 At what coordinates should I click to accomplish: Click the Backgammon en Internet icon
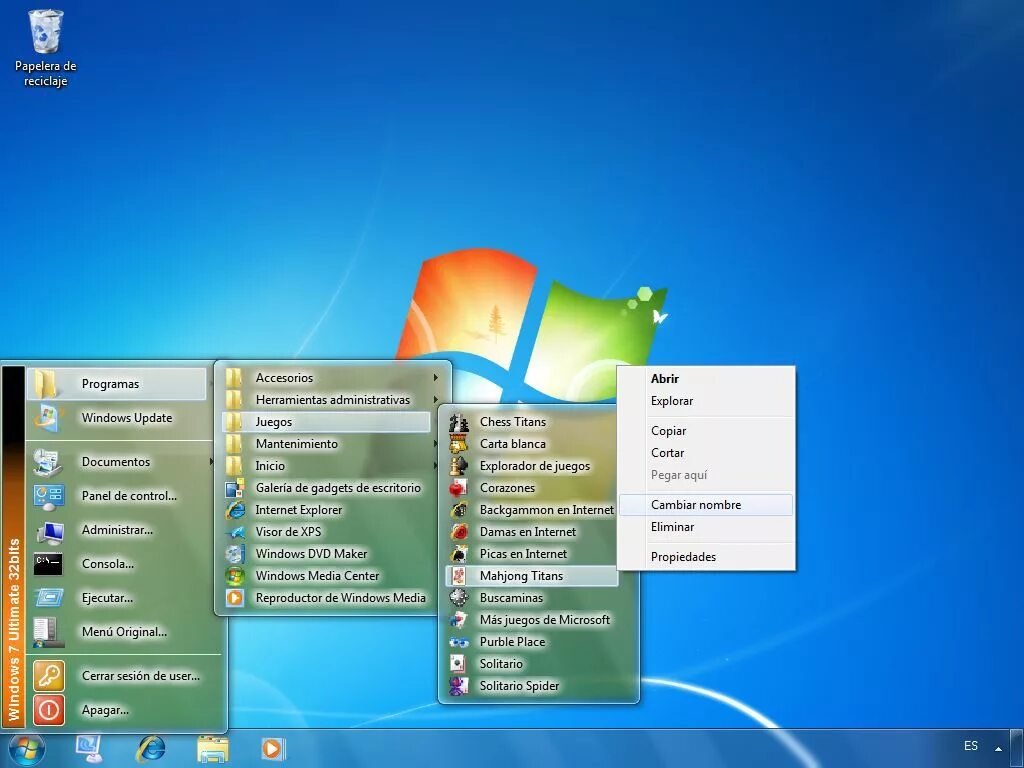tap(458, 510)
